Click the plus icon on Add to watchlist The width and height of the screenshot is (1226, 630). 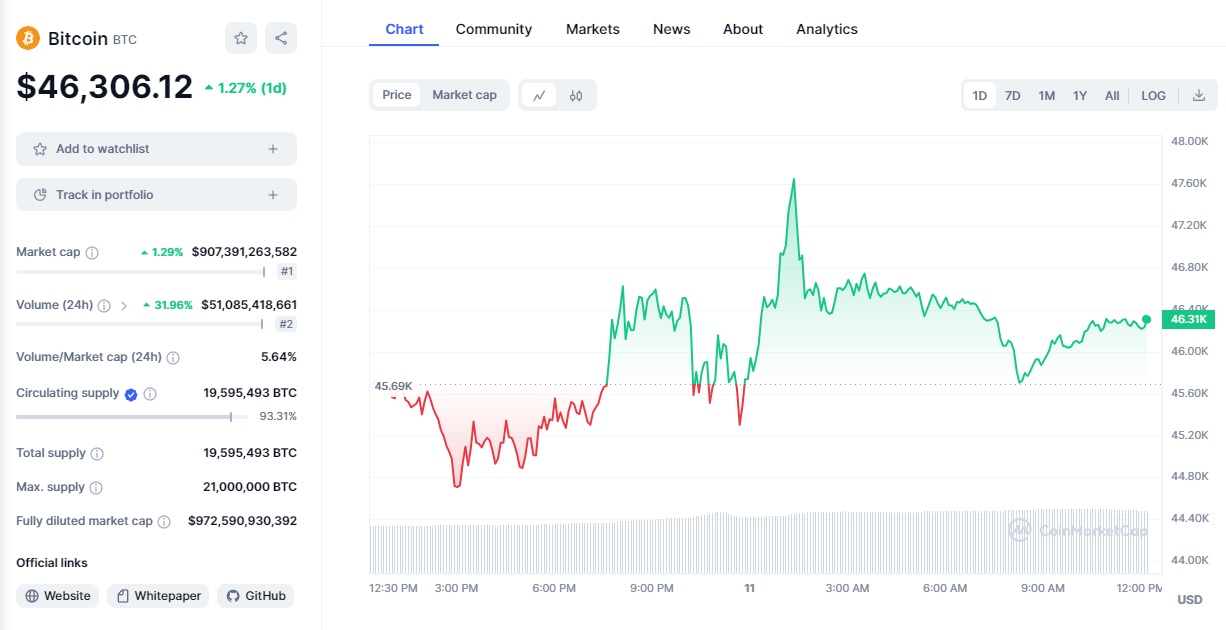point(273,149)
